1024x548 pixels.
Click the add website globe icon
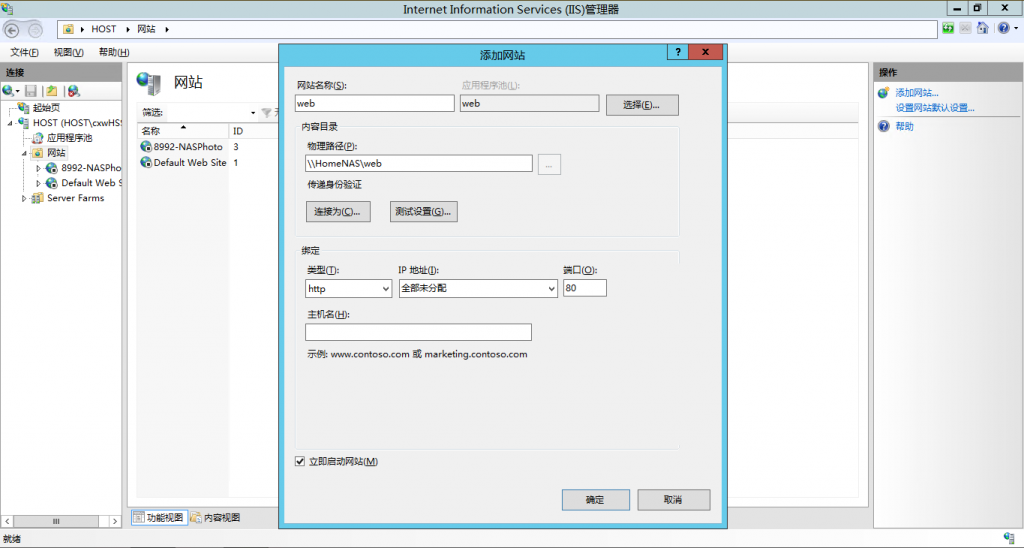coord(884,93)
